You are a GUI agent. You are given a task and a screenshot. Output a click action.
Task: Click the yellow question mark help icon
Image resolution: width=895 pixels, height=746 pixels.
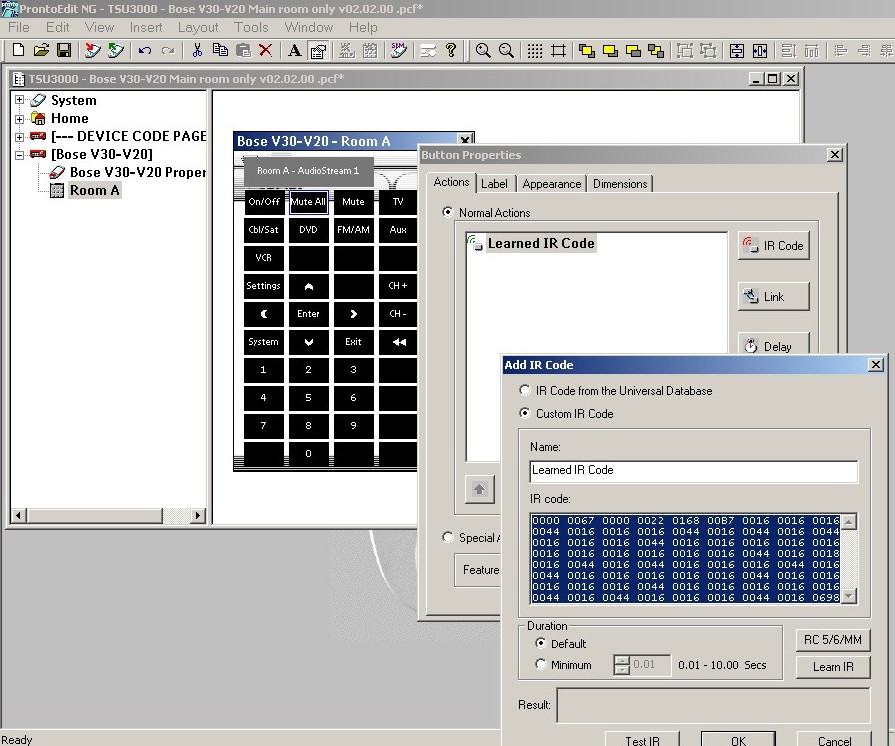tap(451, 50)
